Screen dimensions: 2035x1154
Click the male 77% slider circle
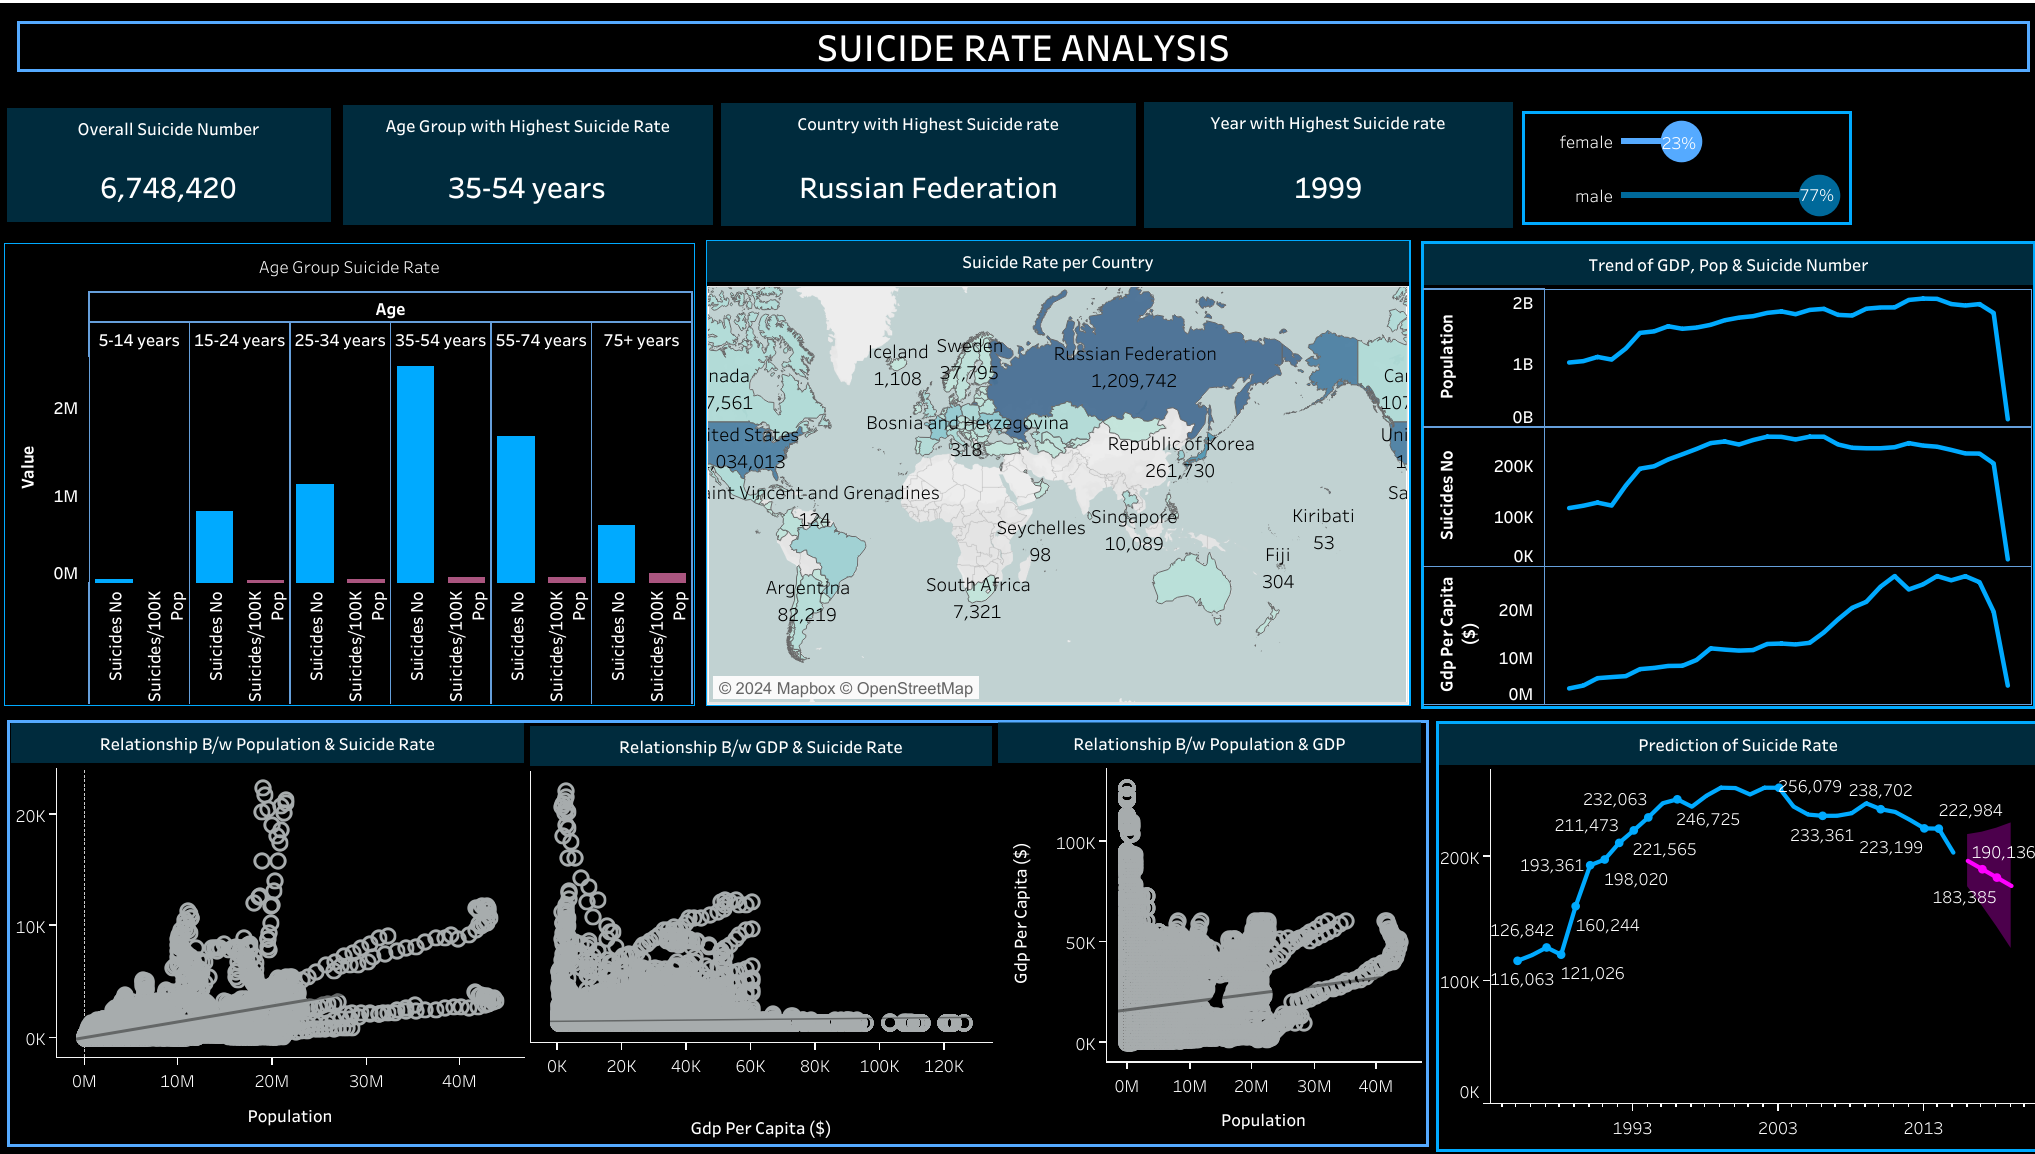pos(1819,196)
